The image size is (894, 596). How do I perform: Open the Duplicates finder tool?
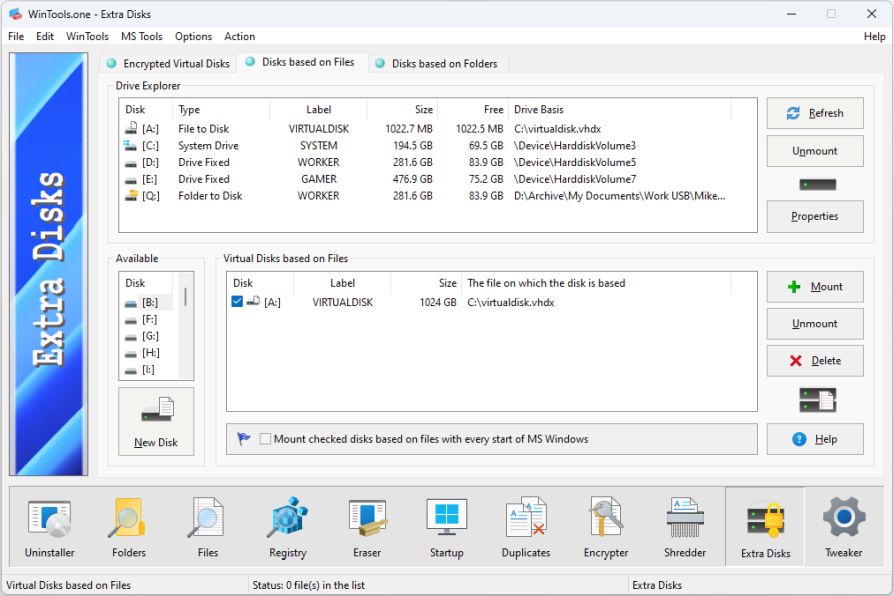[x=526, y=528]
